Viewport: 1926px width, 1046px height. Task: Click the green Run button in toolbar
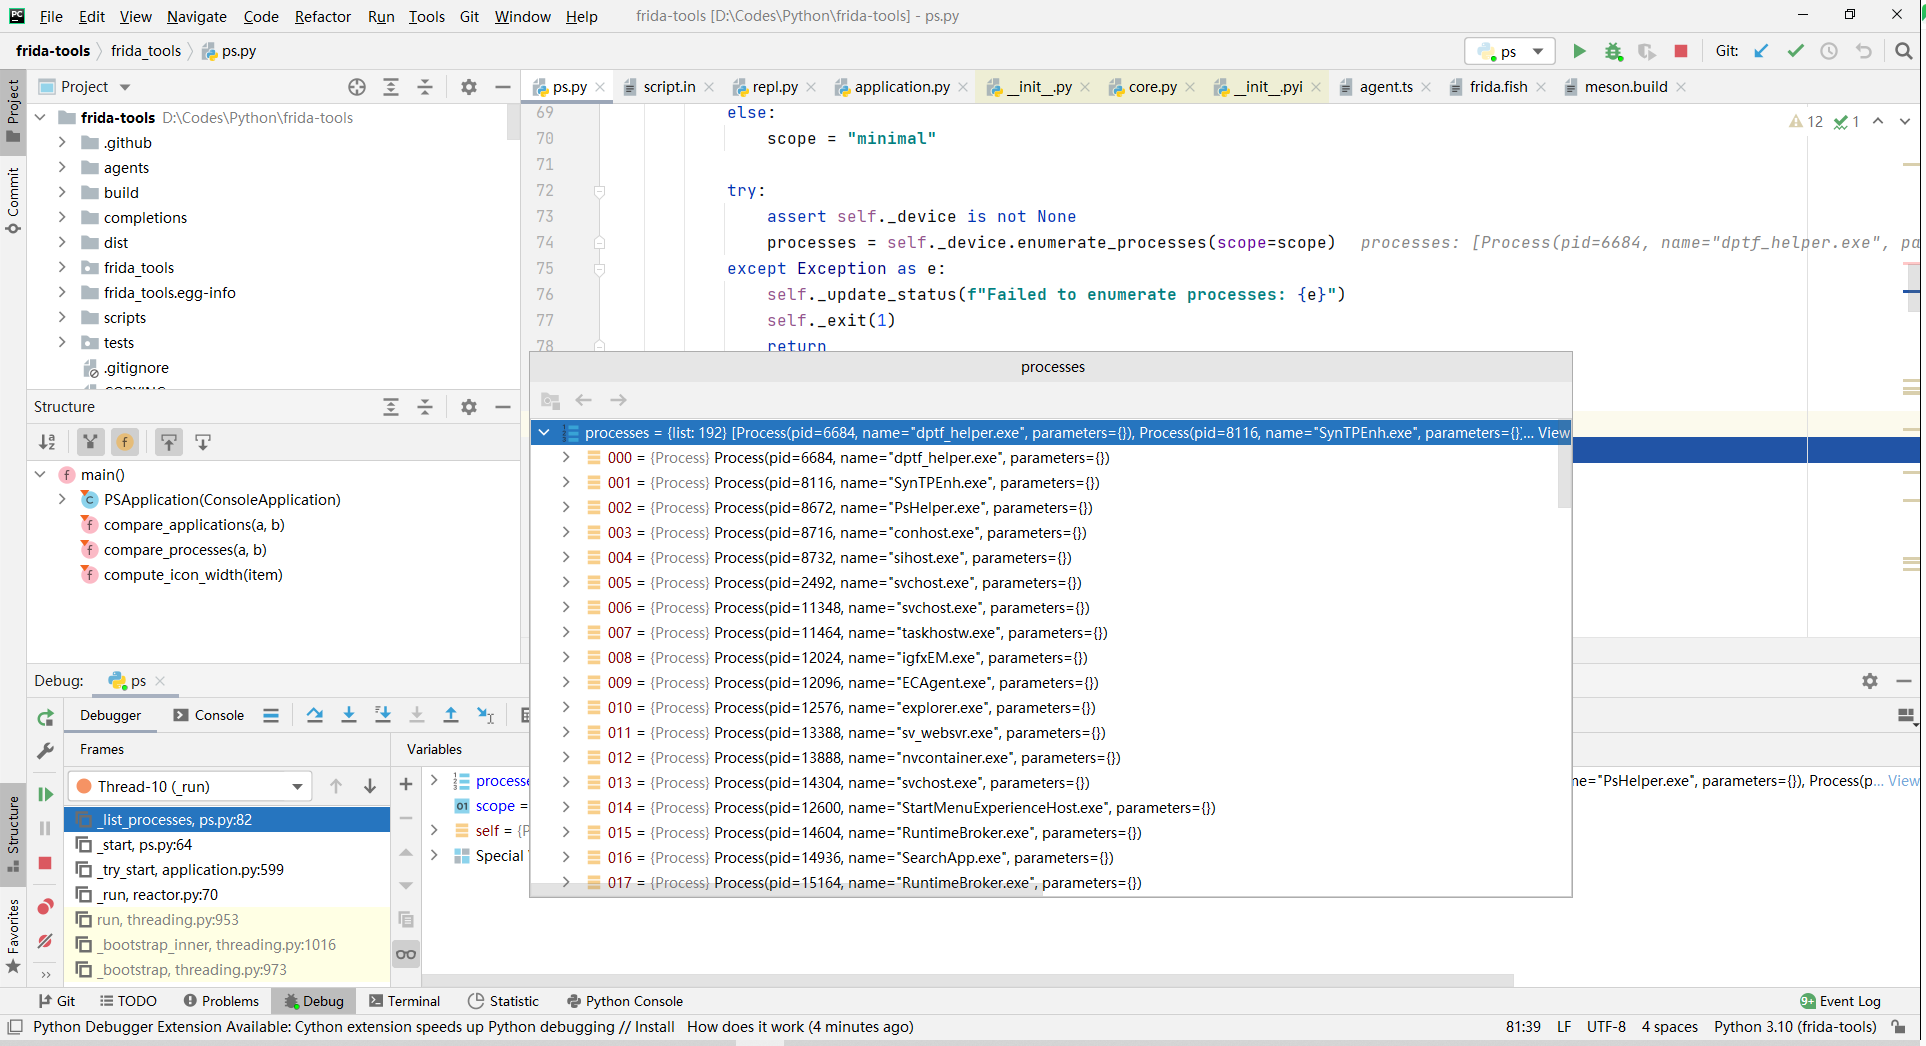1579,51
